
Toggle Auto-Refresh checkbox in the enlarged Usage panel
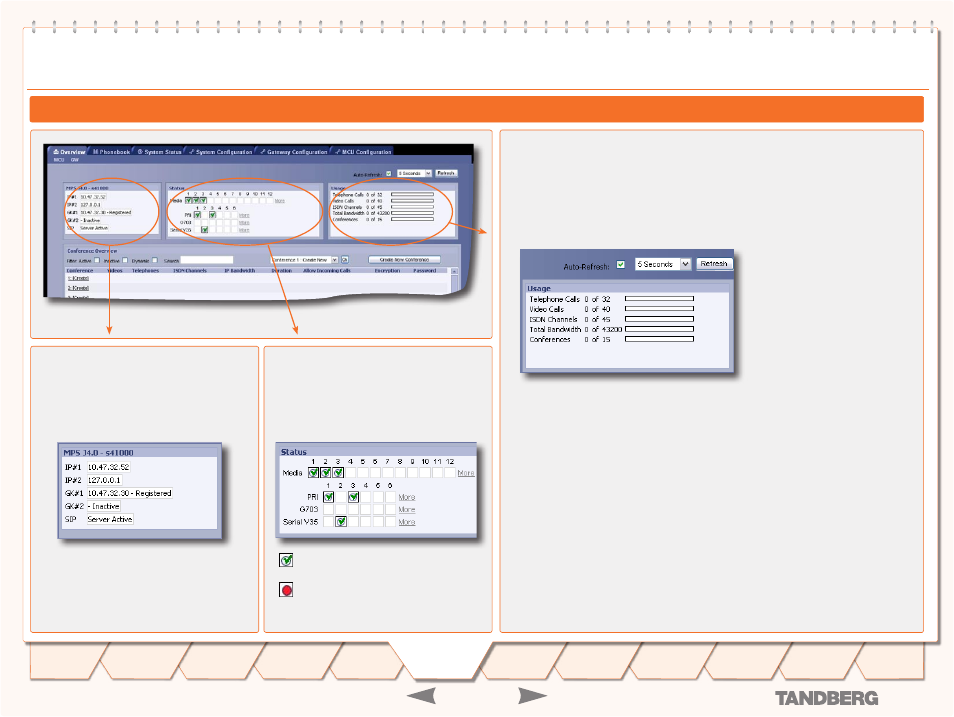click(621, 264)
